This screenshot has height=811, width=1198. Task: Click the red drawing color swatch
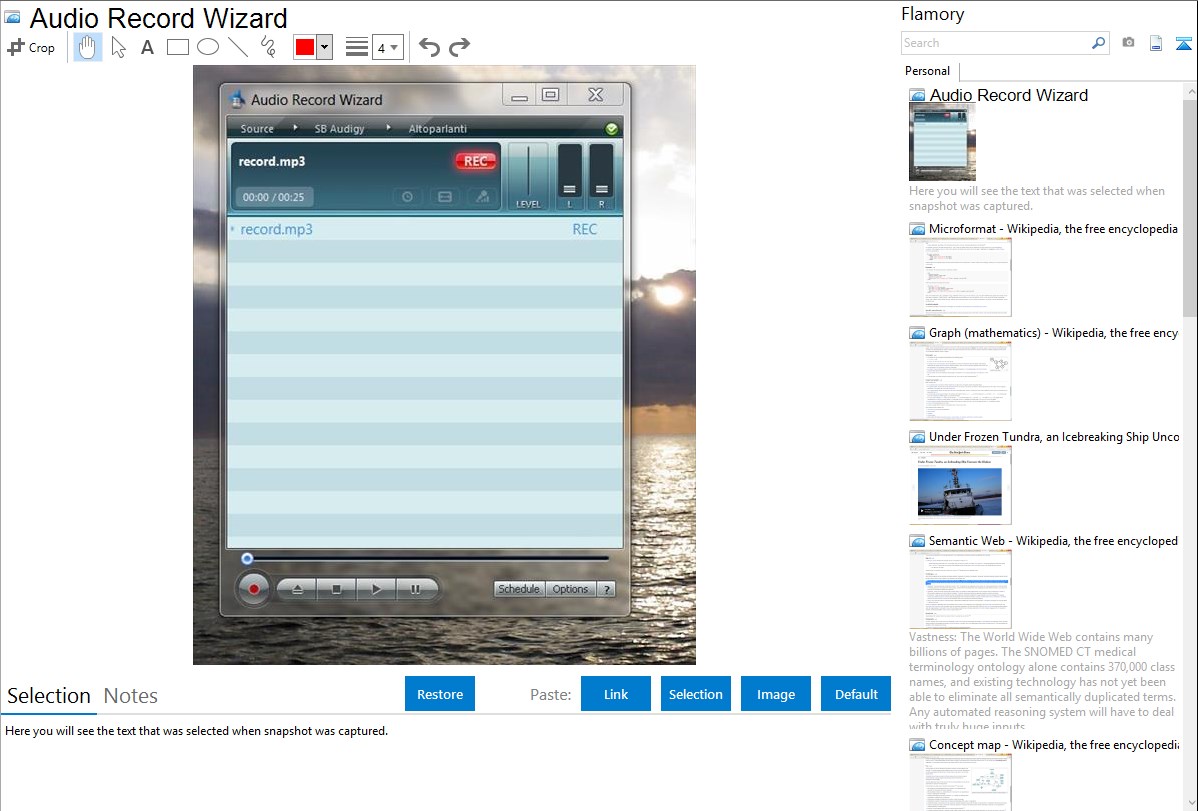(x=305, y=47)
